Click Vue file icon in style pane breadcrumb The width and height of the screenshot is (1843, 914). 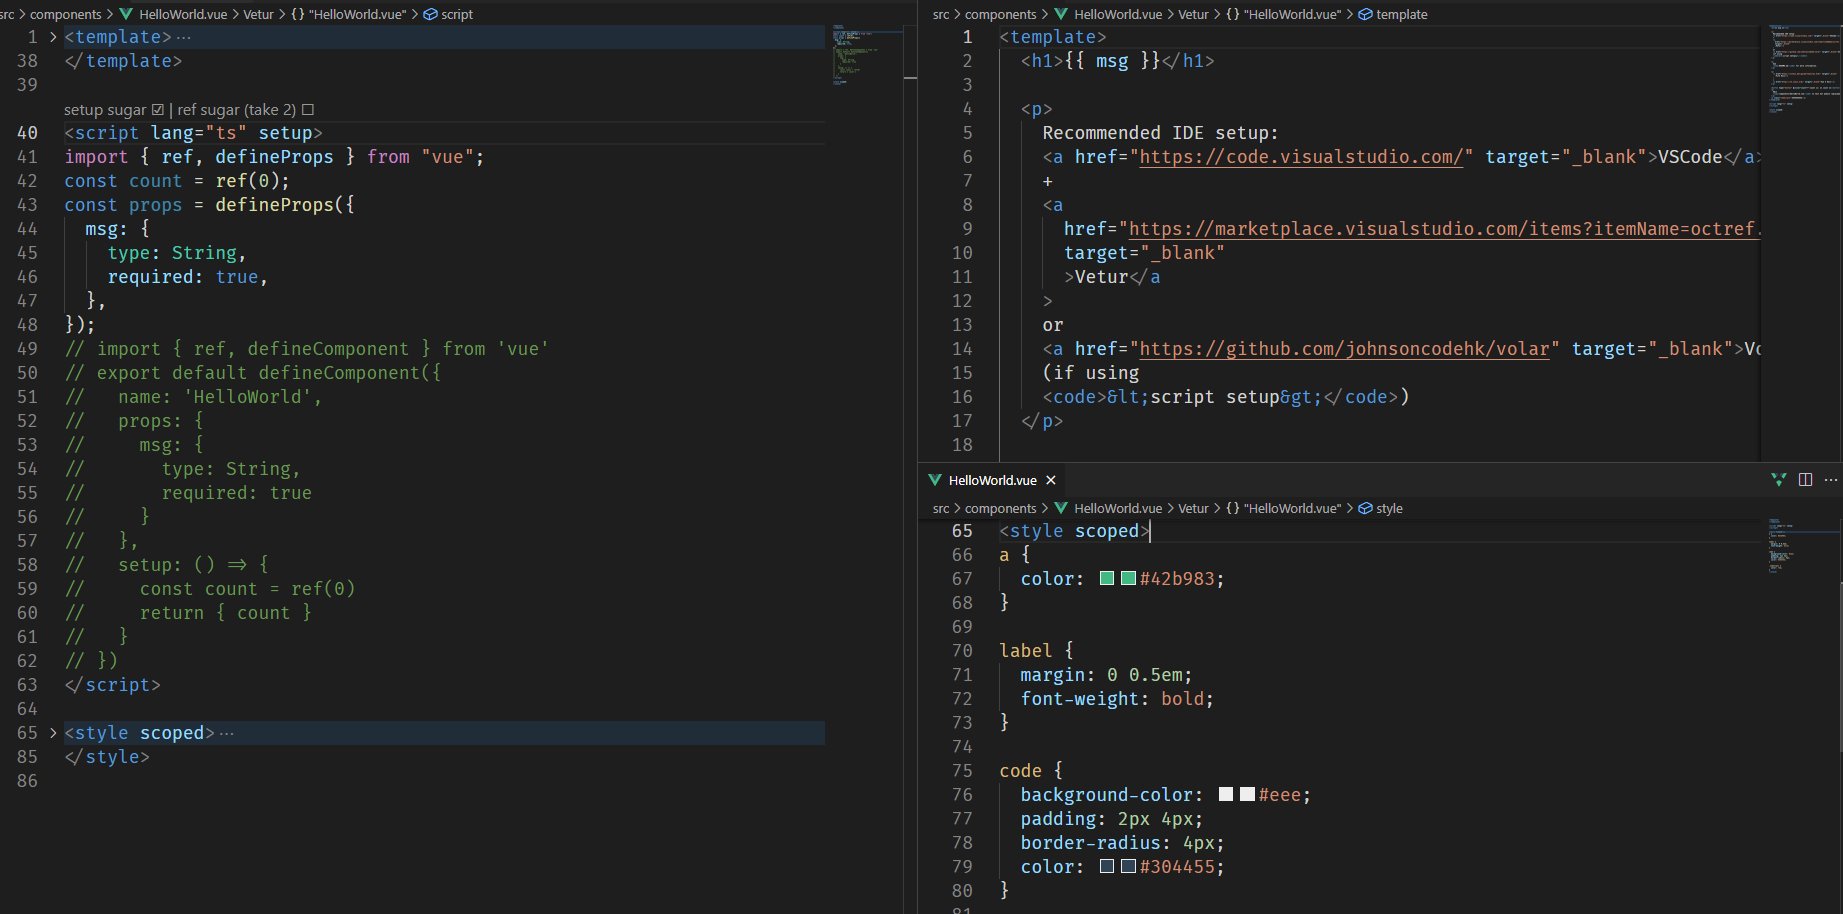(x=1061, y=508)
